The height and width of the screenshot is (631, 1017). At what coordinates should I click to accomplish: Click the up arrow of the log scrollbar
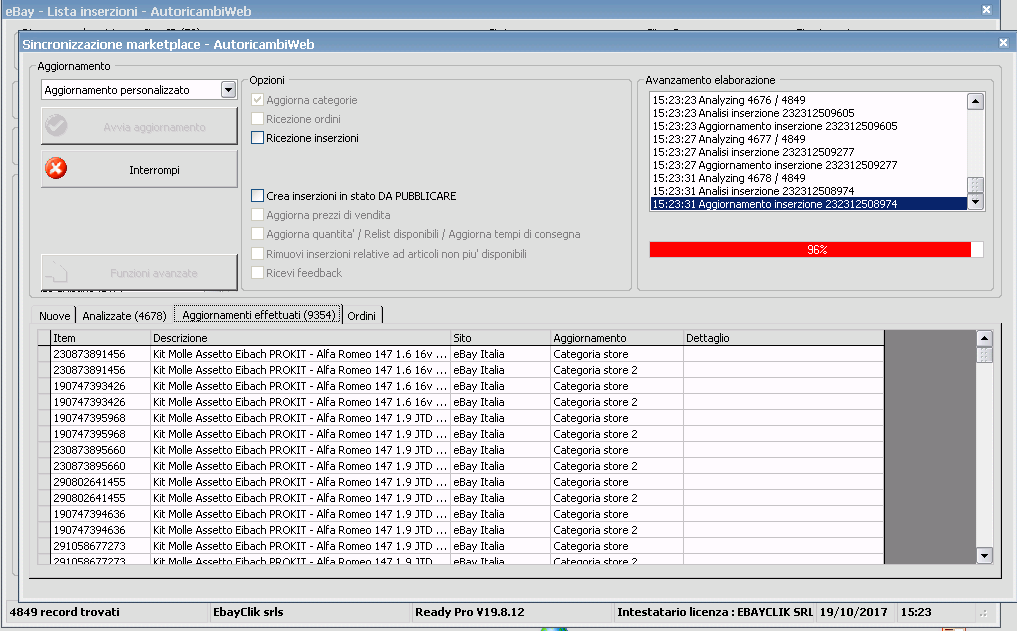click(x=975, y=101)
